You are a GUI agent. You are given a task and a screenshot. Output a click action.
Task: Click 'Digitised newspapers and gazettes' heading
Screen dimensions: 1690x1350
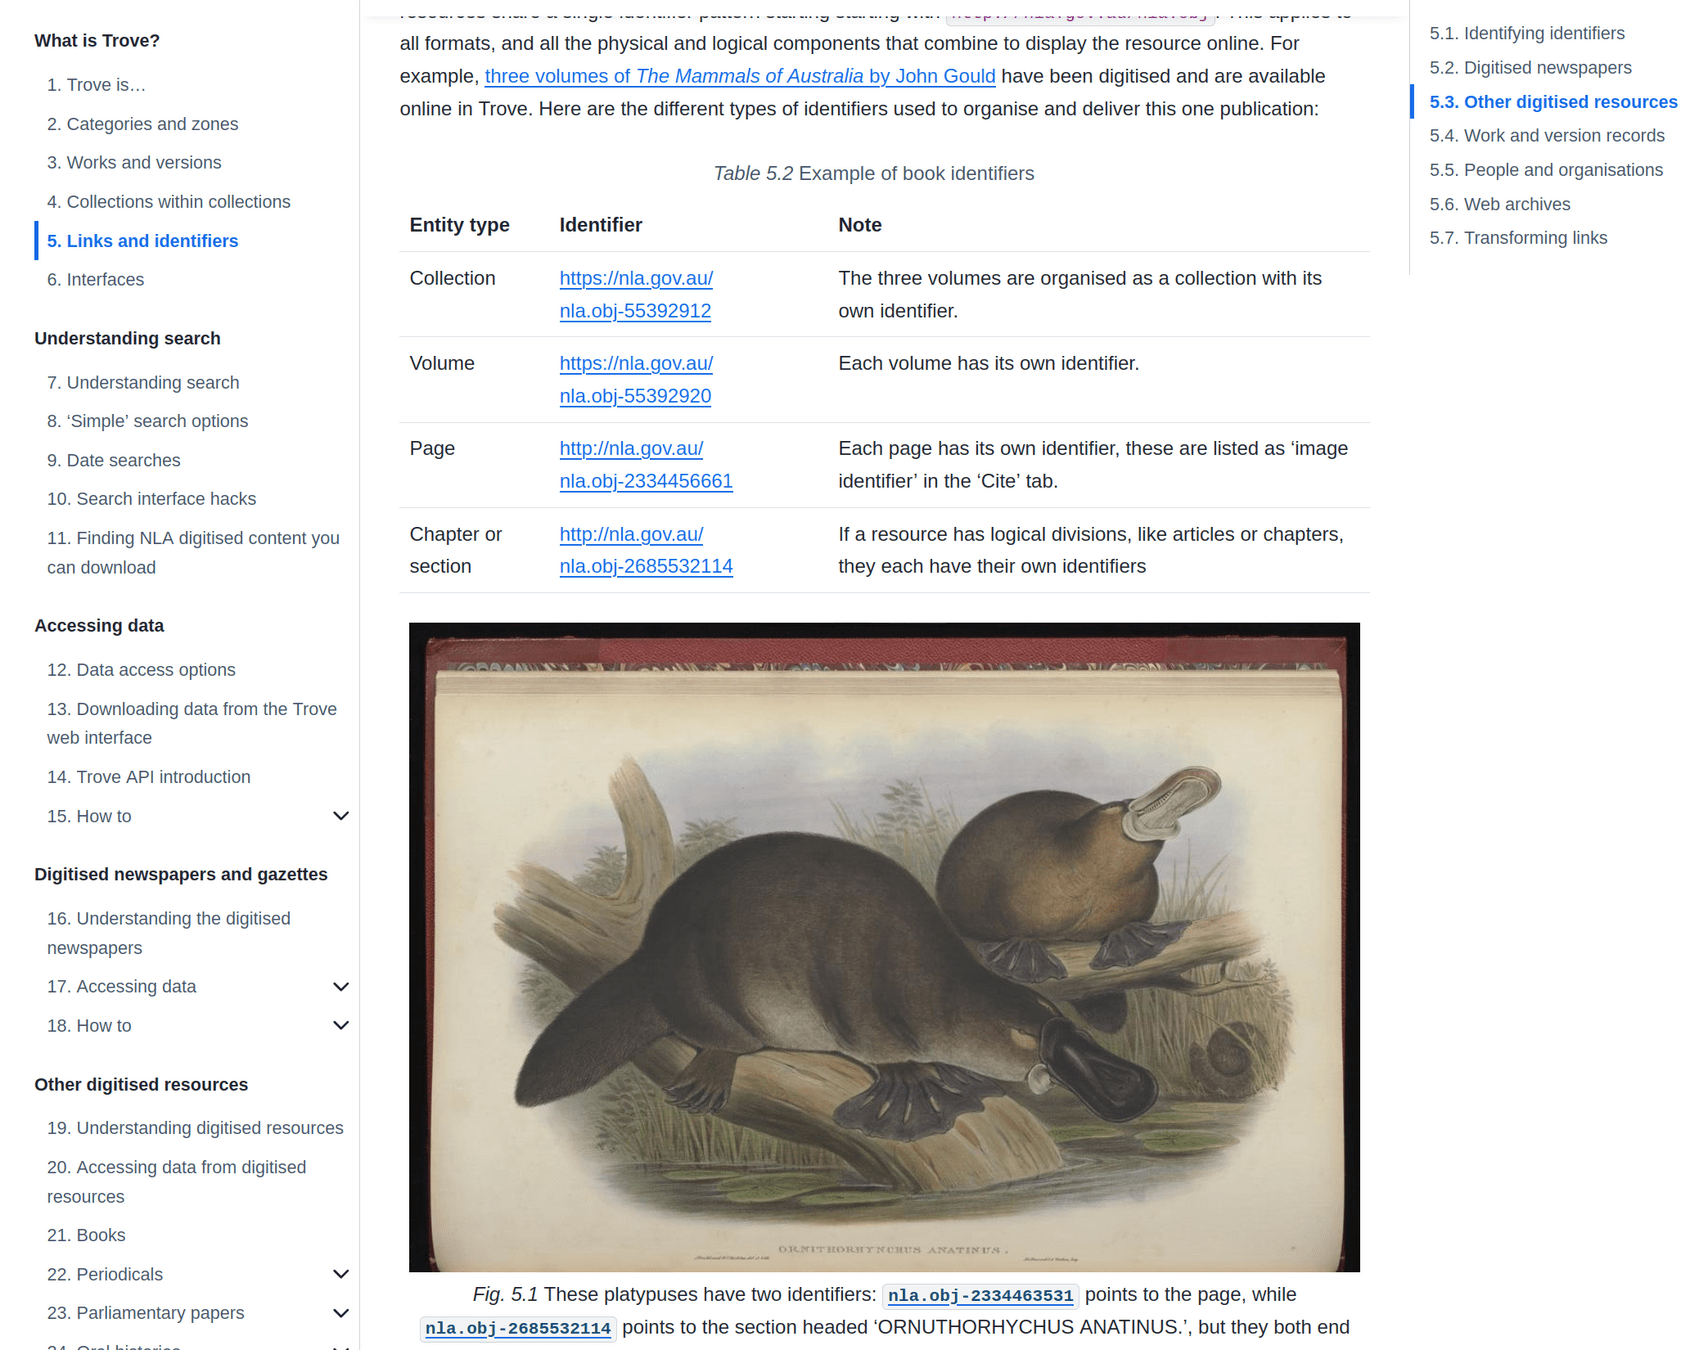coord(181,874)
